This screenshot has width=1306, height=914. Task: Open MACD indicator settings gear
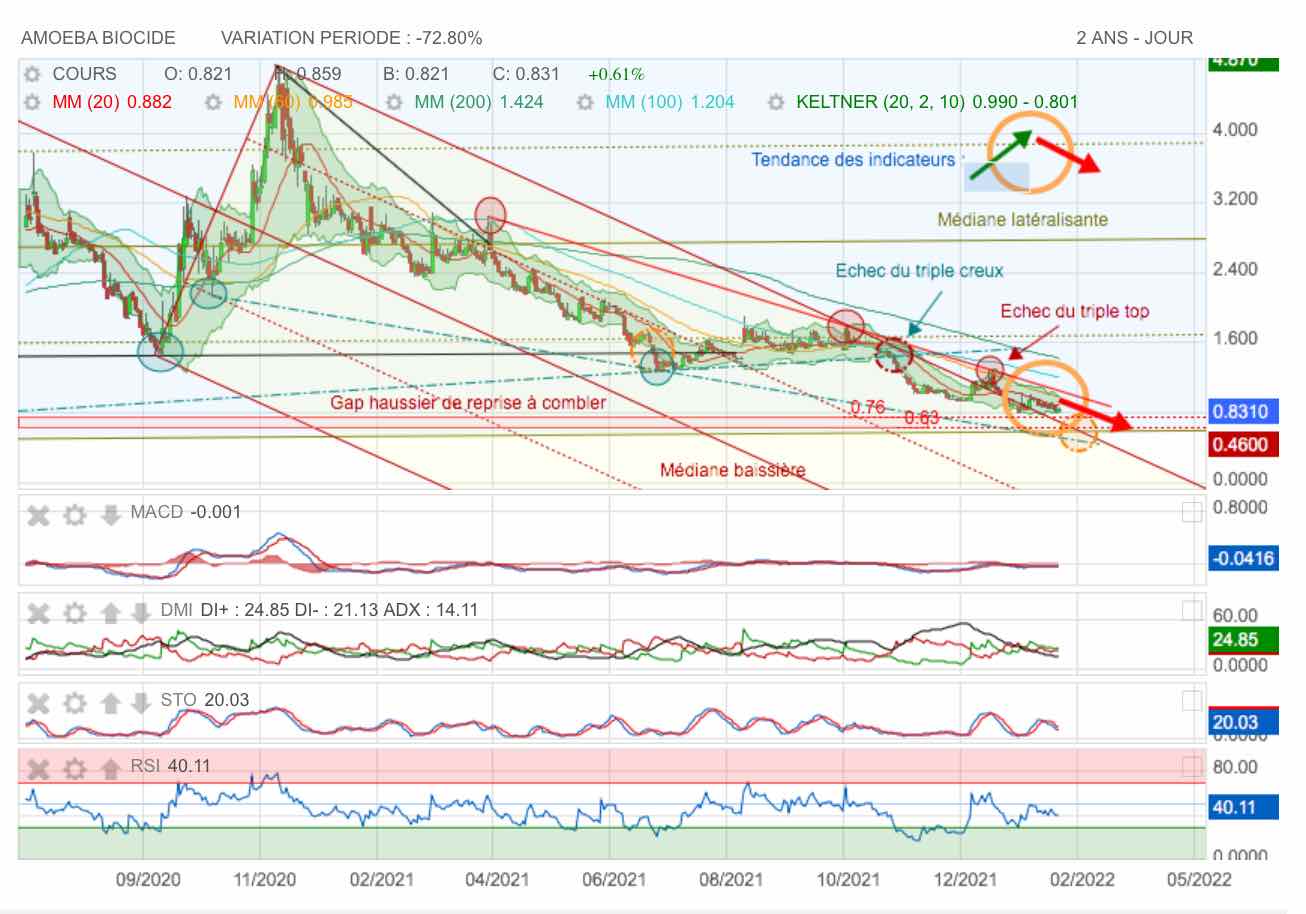pos(74,515)
